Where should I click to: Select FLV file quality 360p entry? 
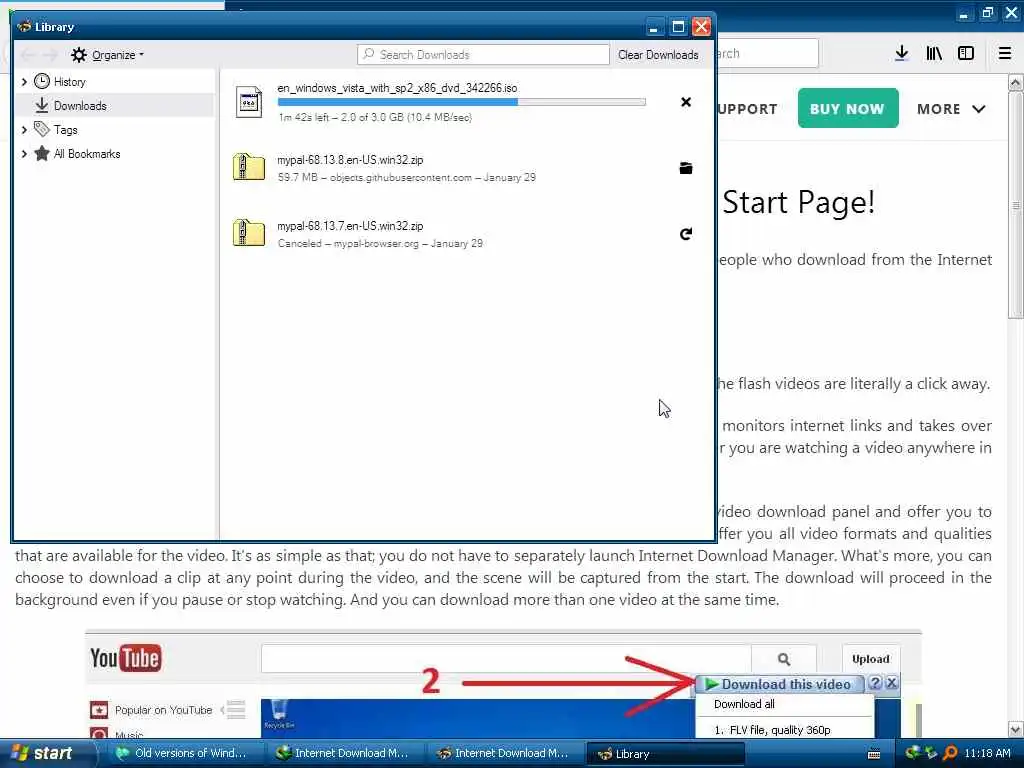[772, 730]
